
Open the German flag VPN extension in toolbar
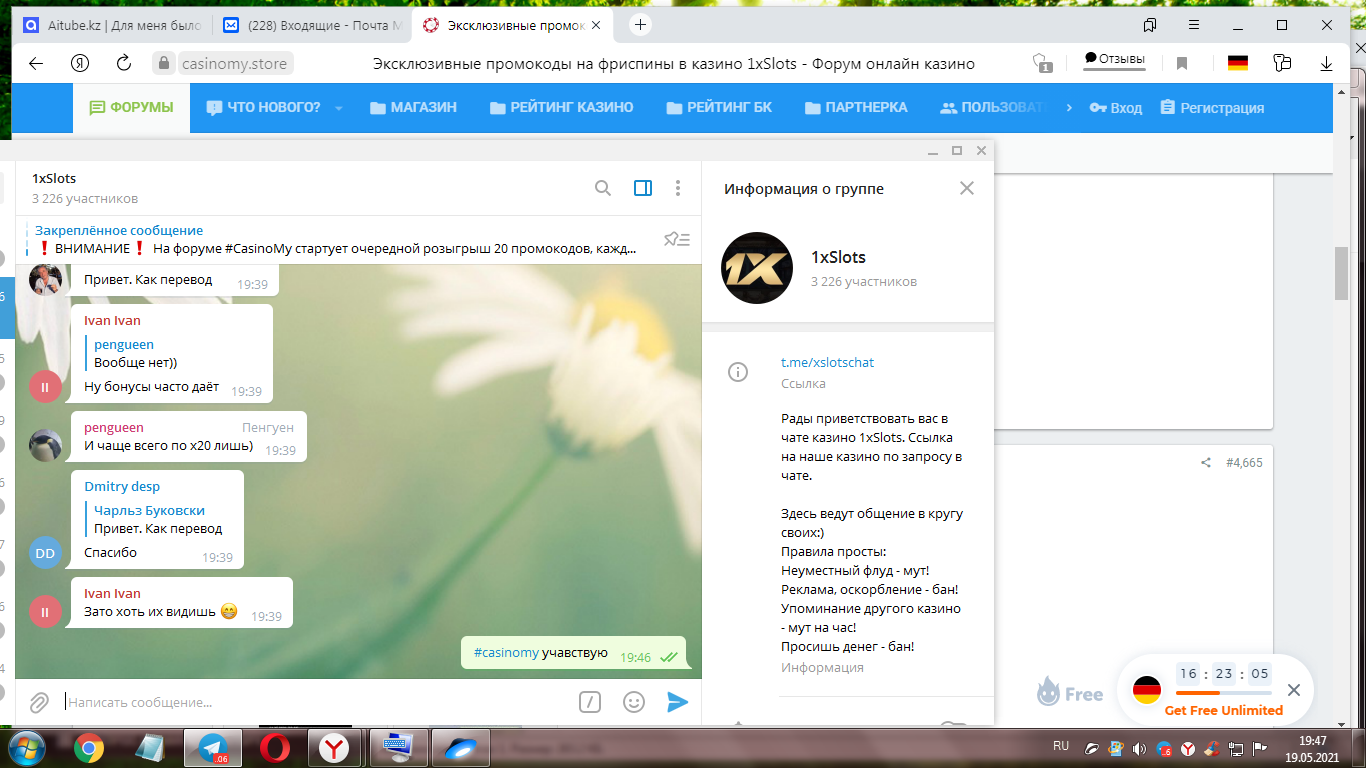coord(1238,63)
